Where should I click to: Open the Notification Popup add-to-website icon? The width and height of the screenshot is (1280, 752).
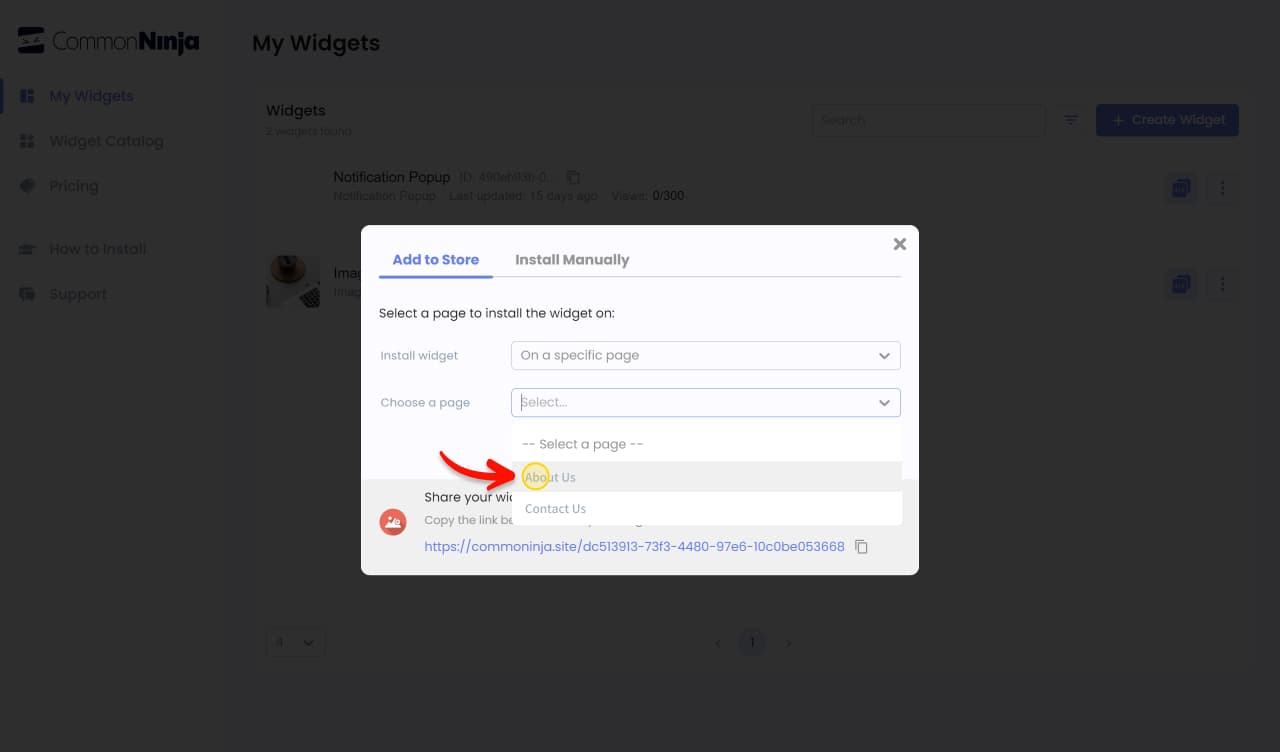1181,188
